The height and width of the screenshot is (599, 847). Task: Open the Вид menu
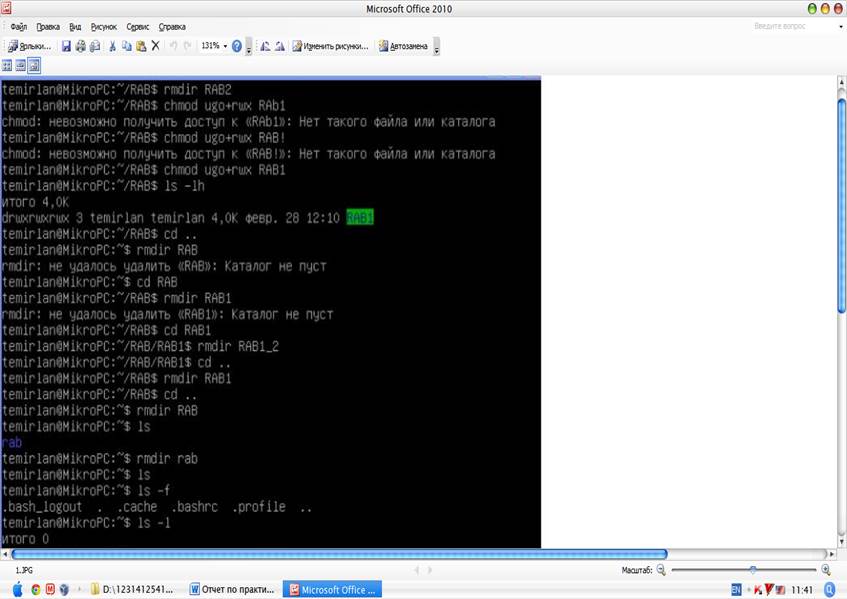click(75, 26)
